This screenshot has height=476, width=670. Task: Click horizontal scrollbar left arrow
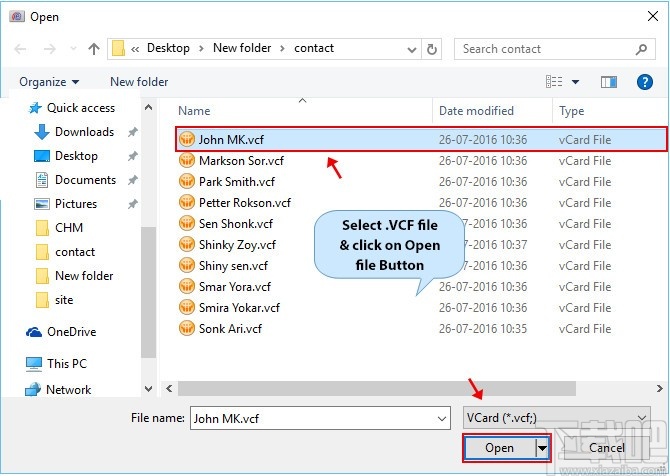(x=169, y=388)
